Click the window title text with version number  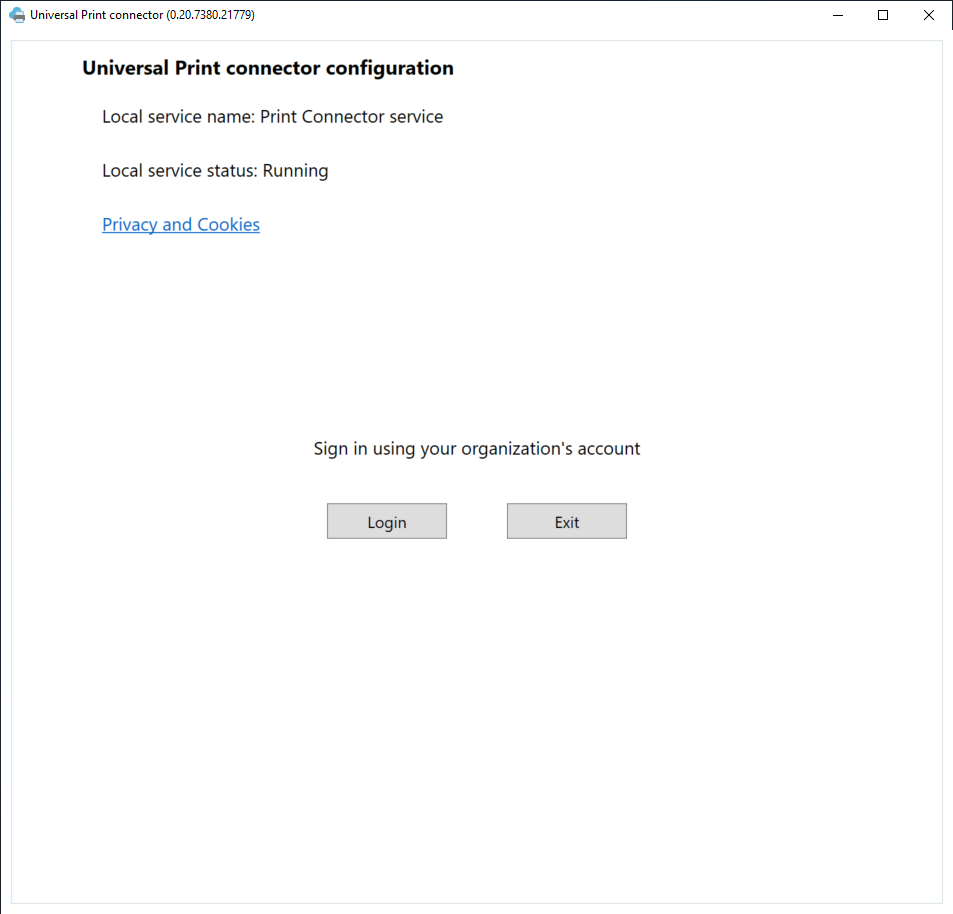pos(142,15)
